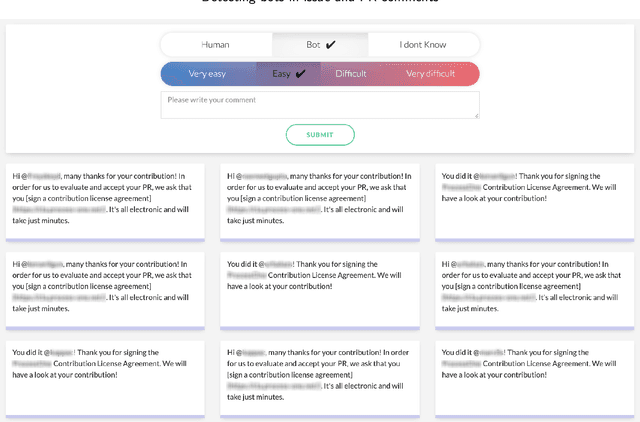
Task: Click the middle-row right 'many thanks' card
Action: 534,290
